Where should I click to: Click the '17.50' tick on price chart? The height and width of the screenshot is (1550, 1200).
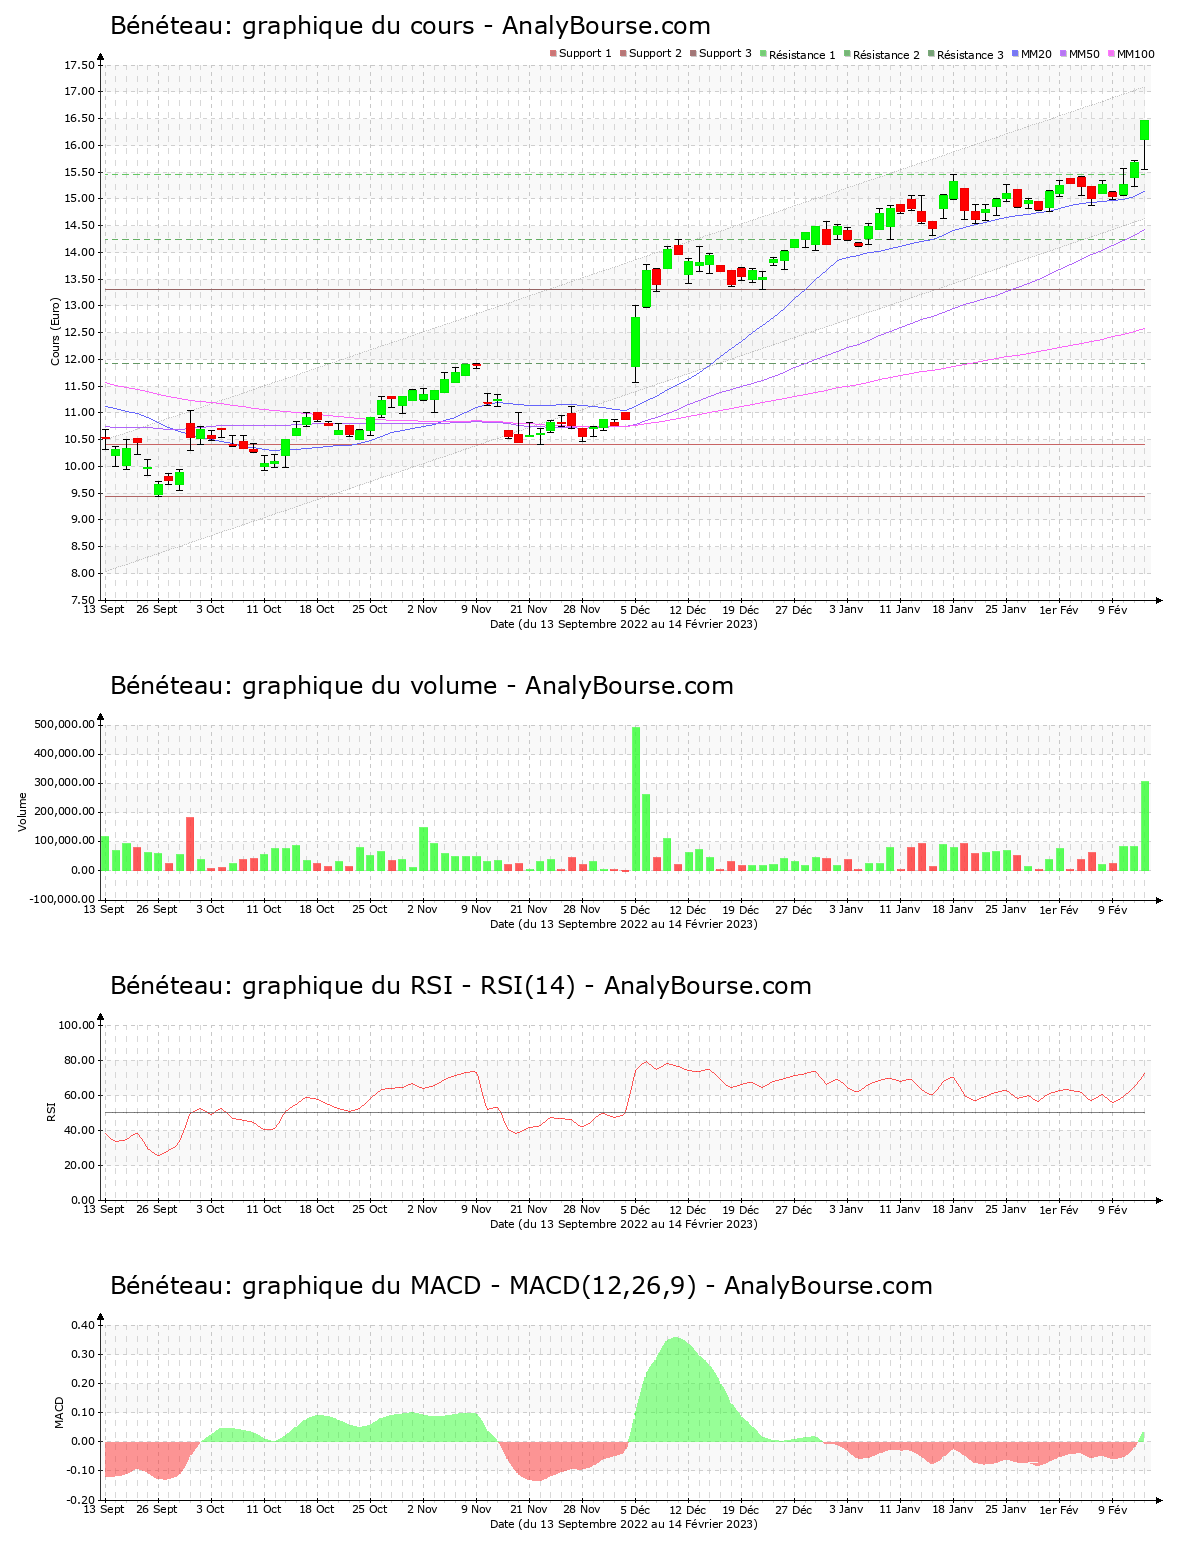click(x=79, y=66)
